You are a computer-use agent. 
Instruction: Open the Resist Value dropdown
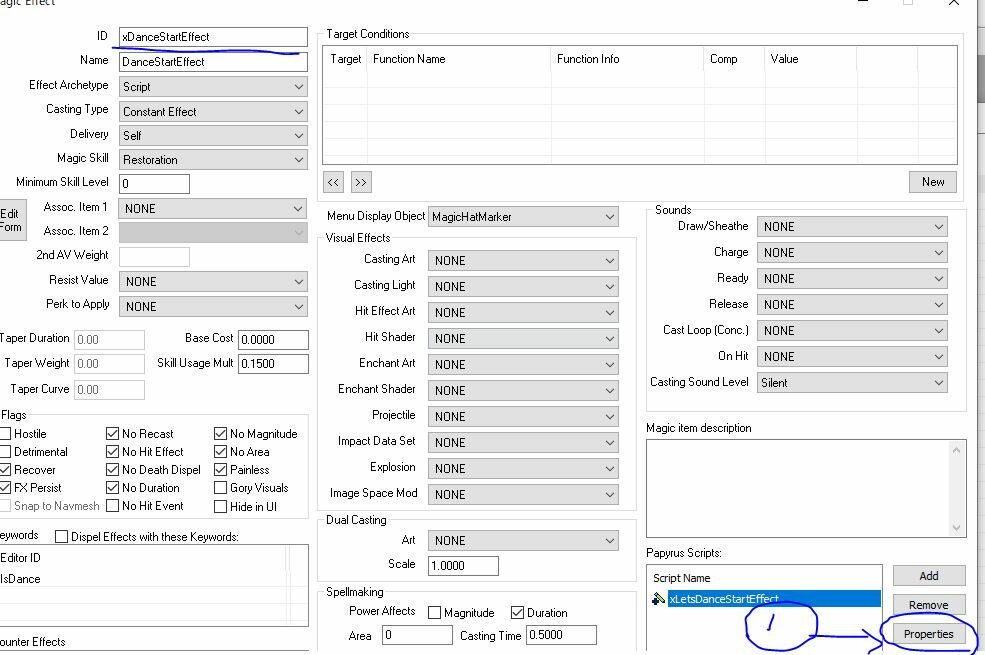click(213, 281)
